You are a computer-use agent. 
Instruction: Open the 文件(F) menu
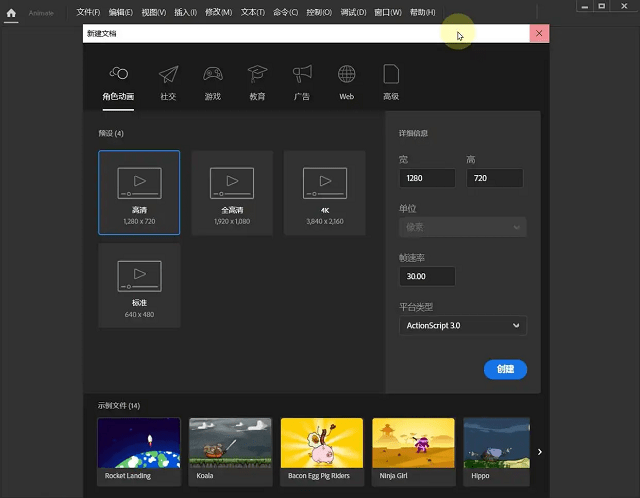(89, 13)
